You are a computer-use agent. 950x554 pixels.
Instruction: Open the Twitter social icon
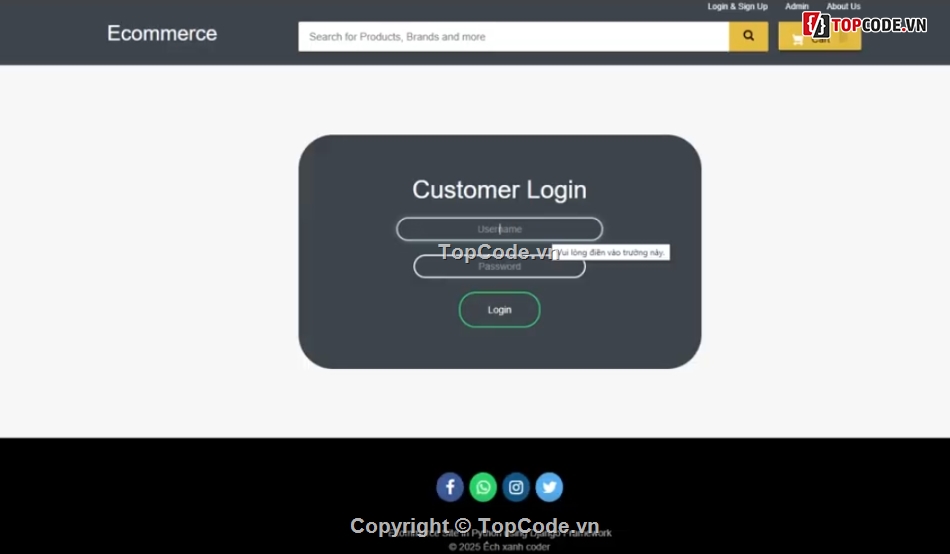click(549, 487)
